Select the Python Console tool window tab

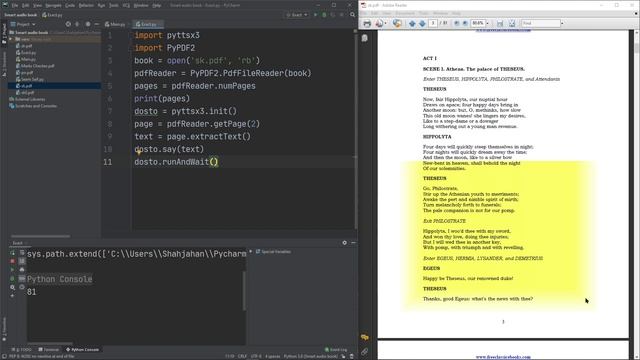click(82, 350)
